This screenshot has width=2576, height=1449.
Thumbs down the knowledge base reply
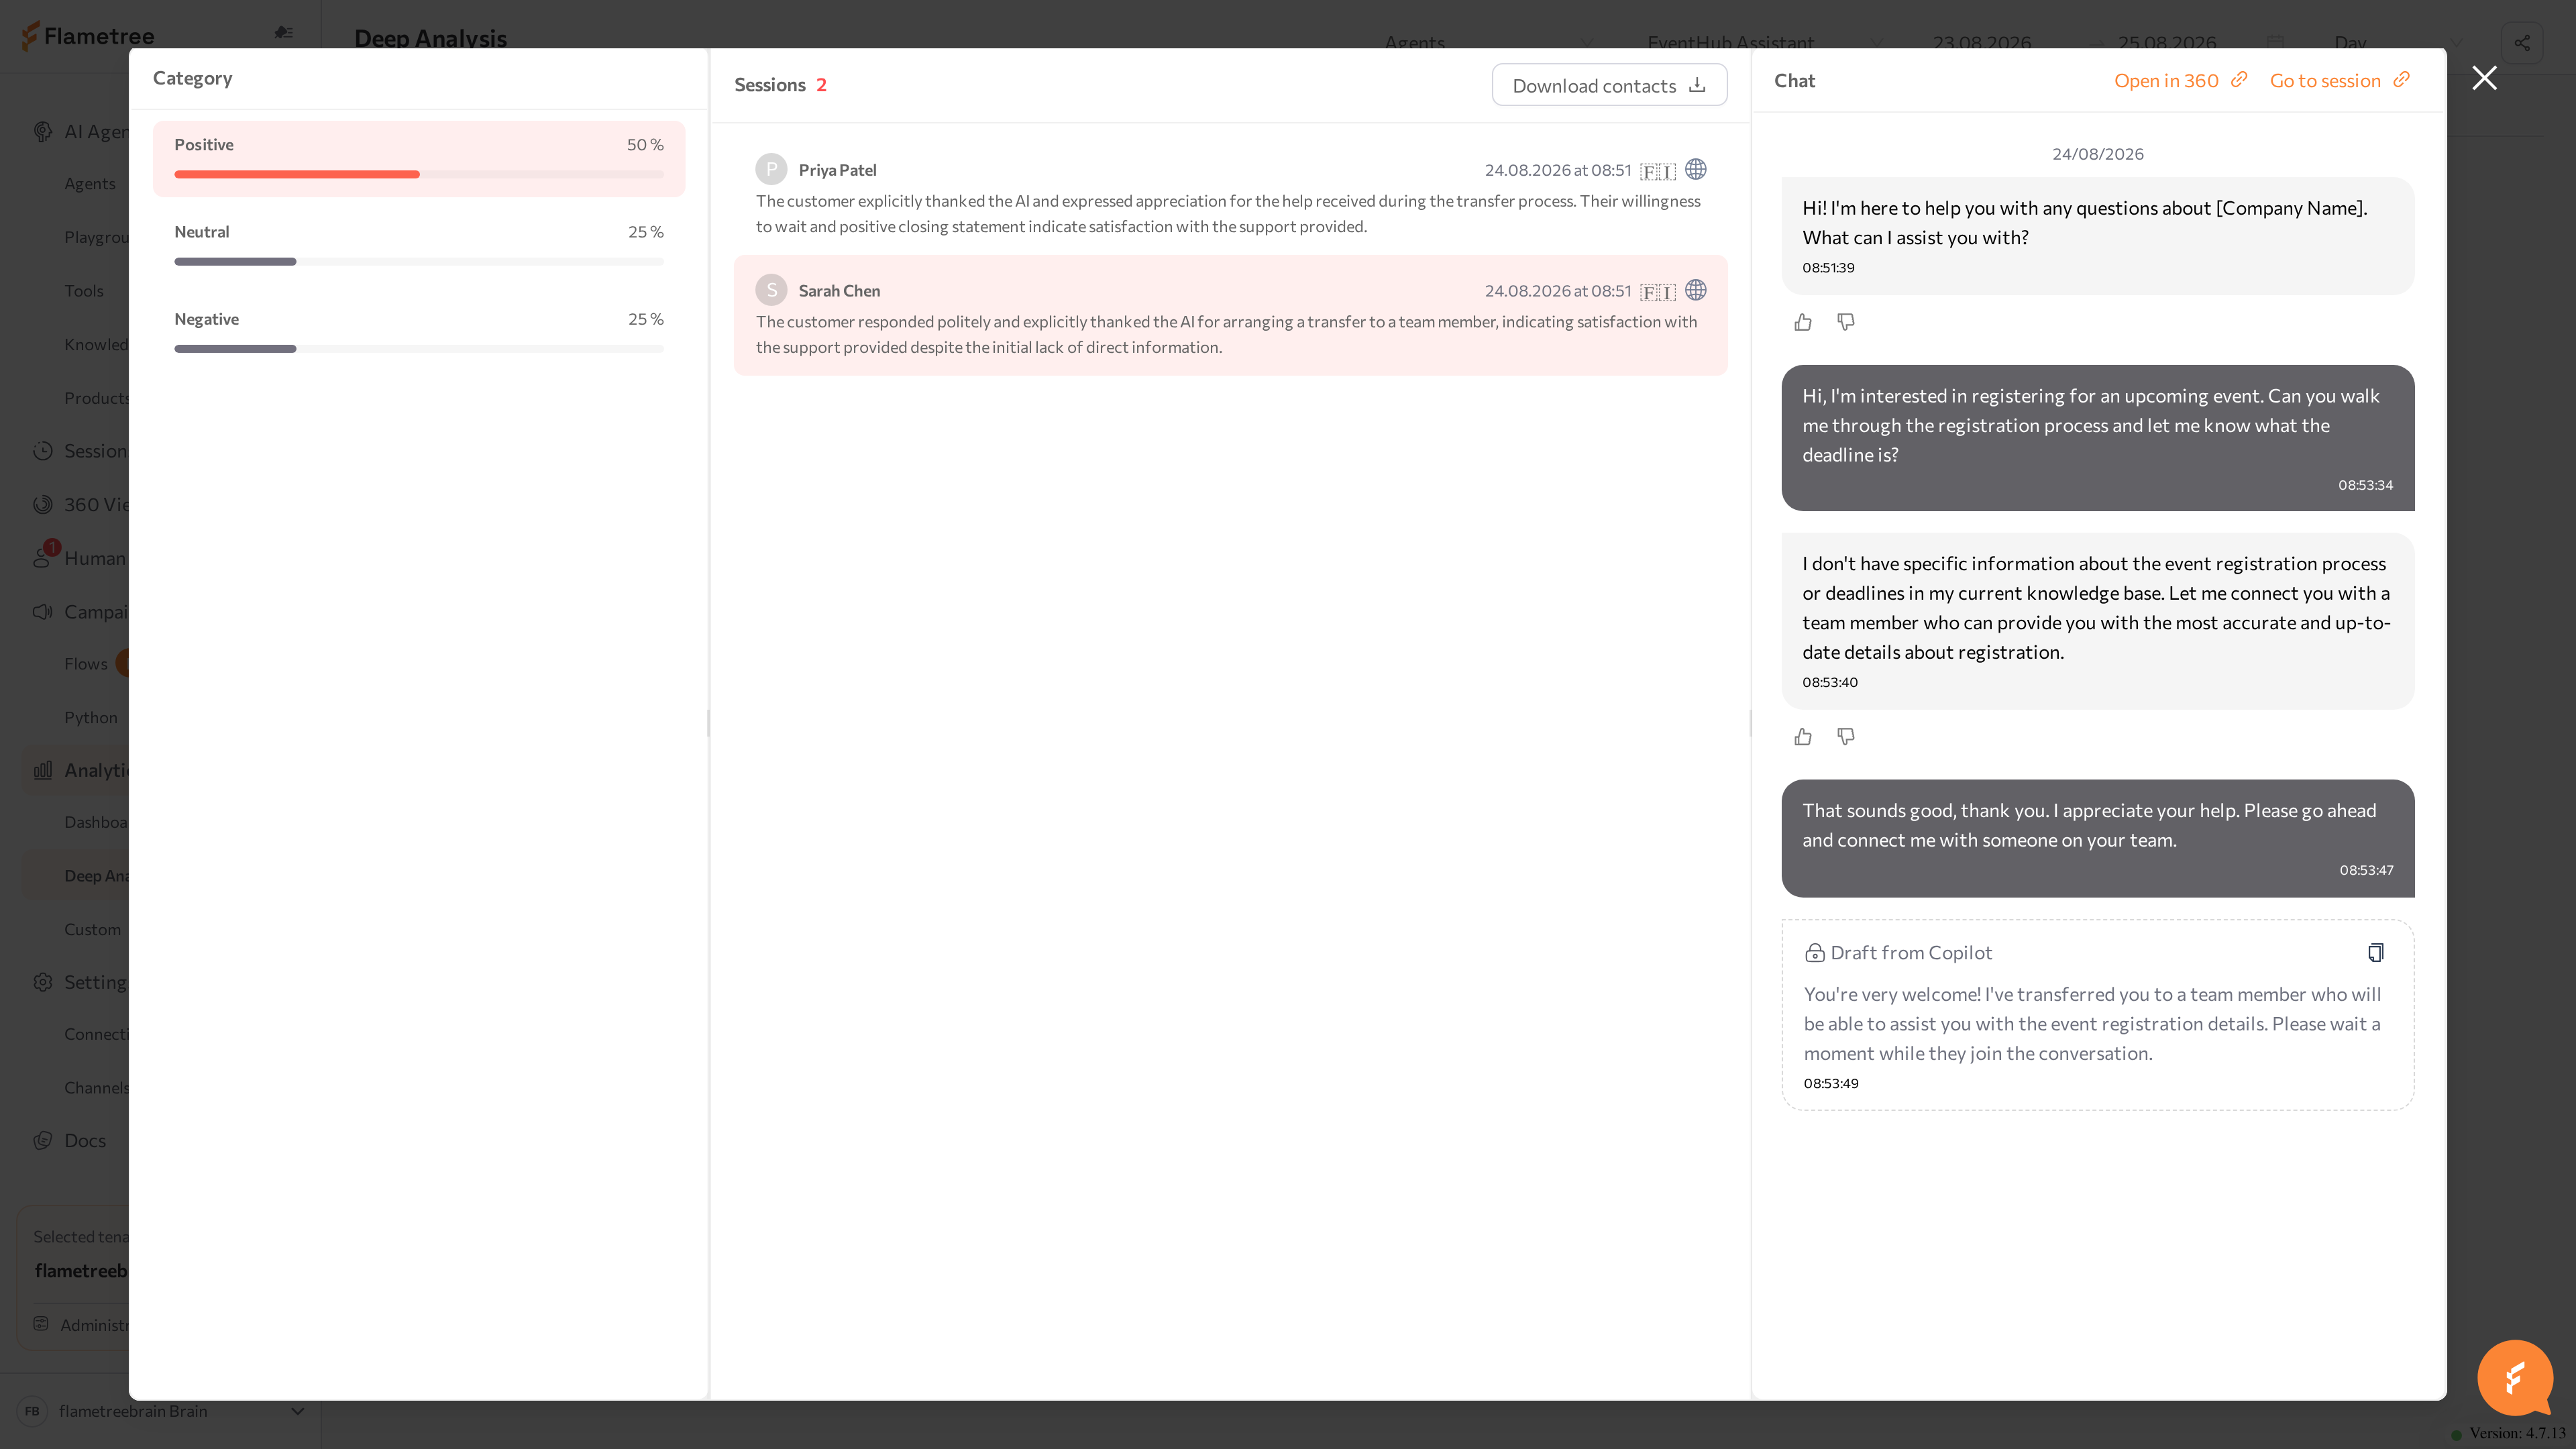pyautogui.click(x=1846, y=737)
